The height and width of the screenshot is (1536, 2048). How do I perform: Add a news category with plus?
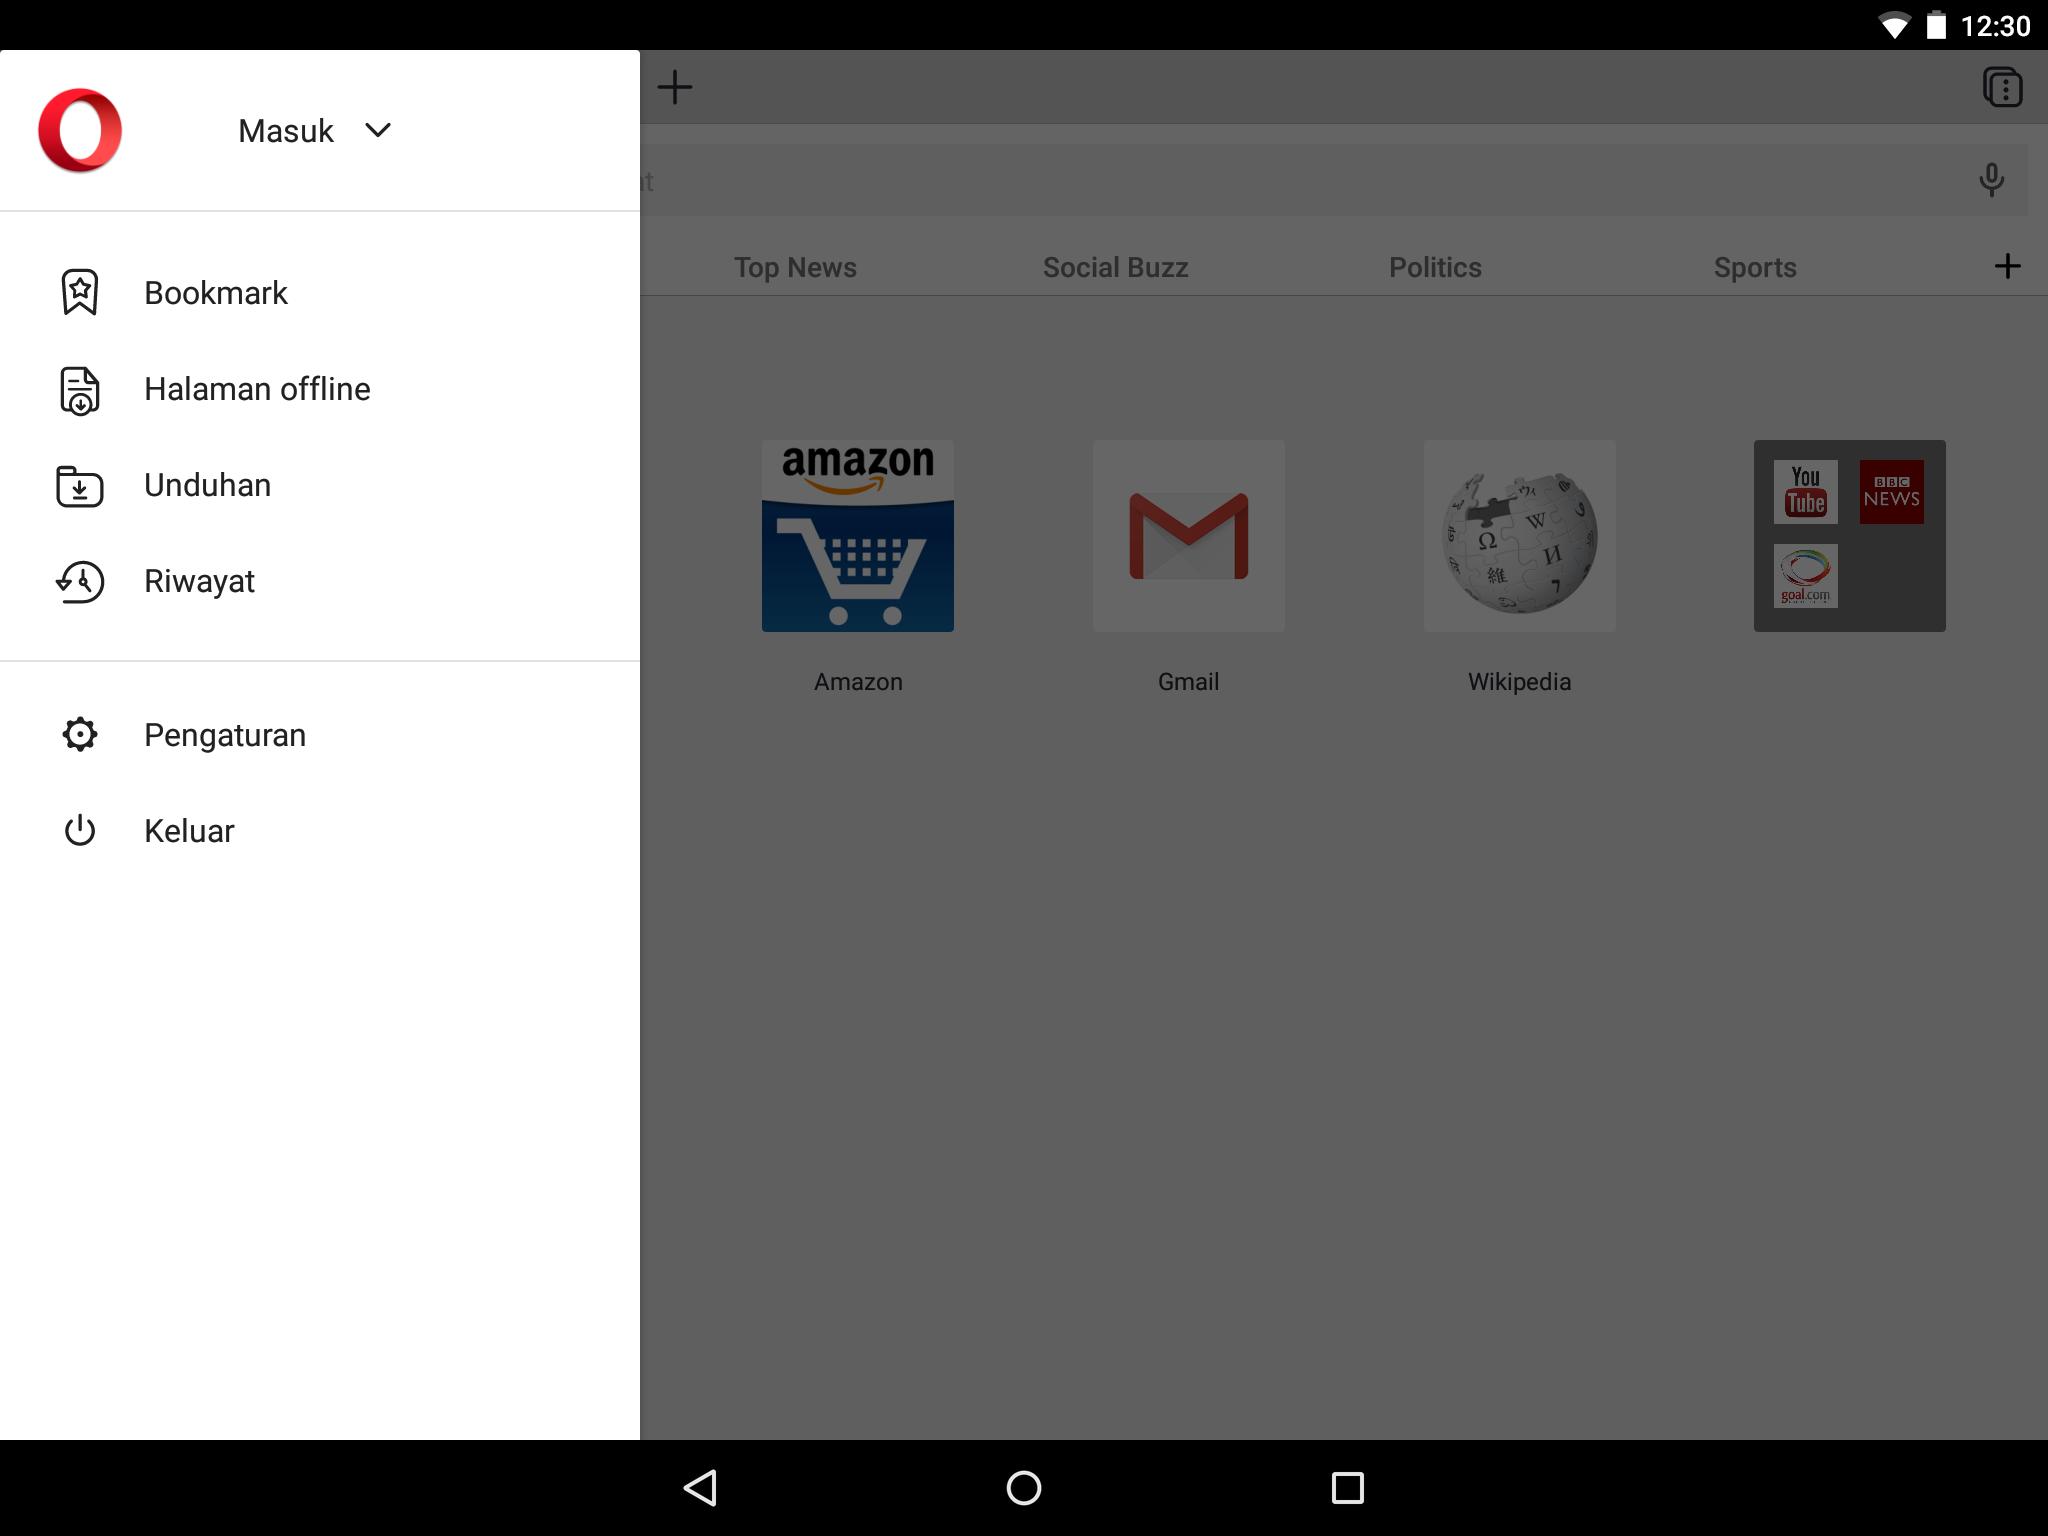tap(2007, 266)
